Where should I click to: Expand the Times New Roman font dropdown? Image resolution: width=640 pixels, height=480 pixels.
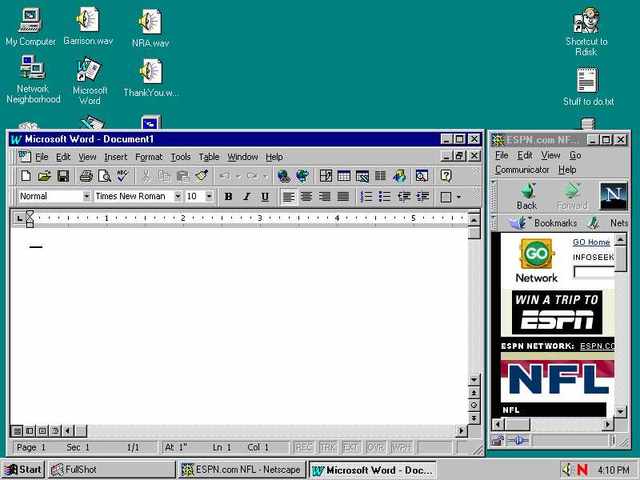tap(178, 196)
